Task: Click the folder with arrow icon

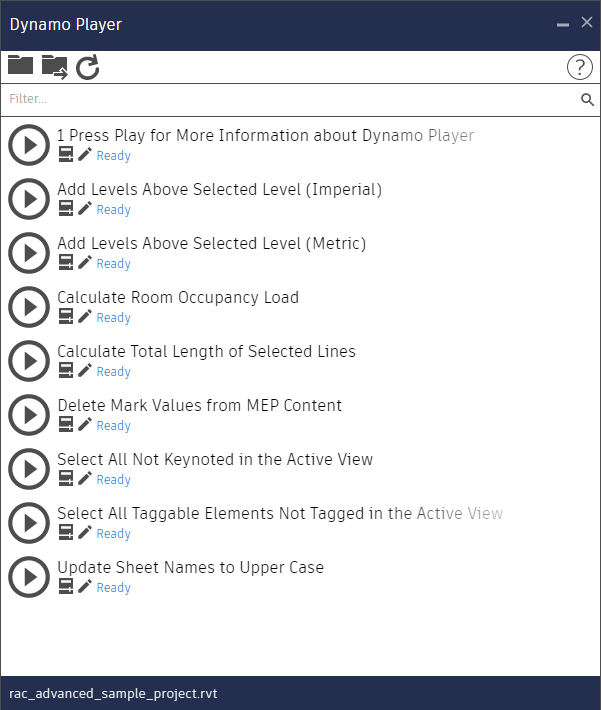Action: pos(54,67)
